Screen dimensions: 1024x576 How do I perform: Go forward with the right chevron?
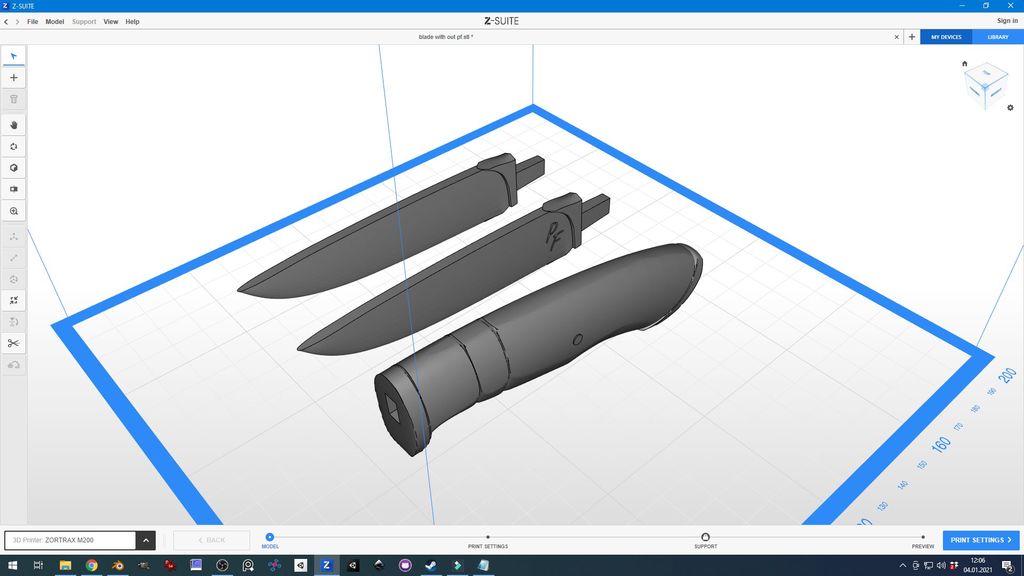pos(18,22)
